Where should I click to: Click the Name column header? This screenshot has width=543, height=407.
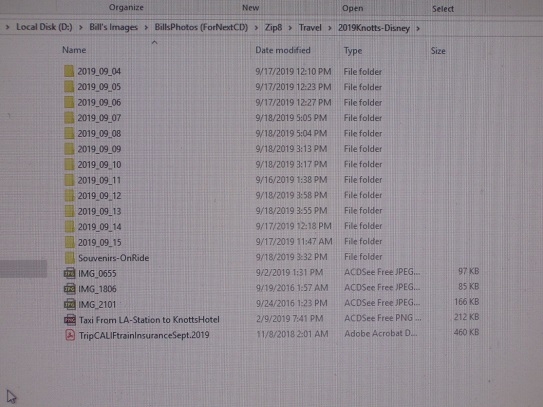click(x=74, y=50)
